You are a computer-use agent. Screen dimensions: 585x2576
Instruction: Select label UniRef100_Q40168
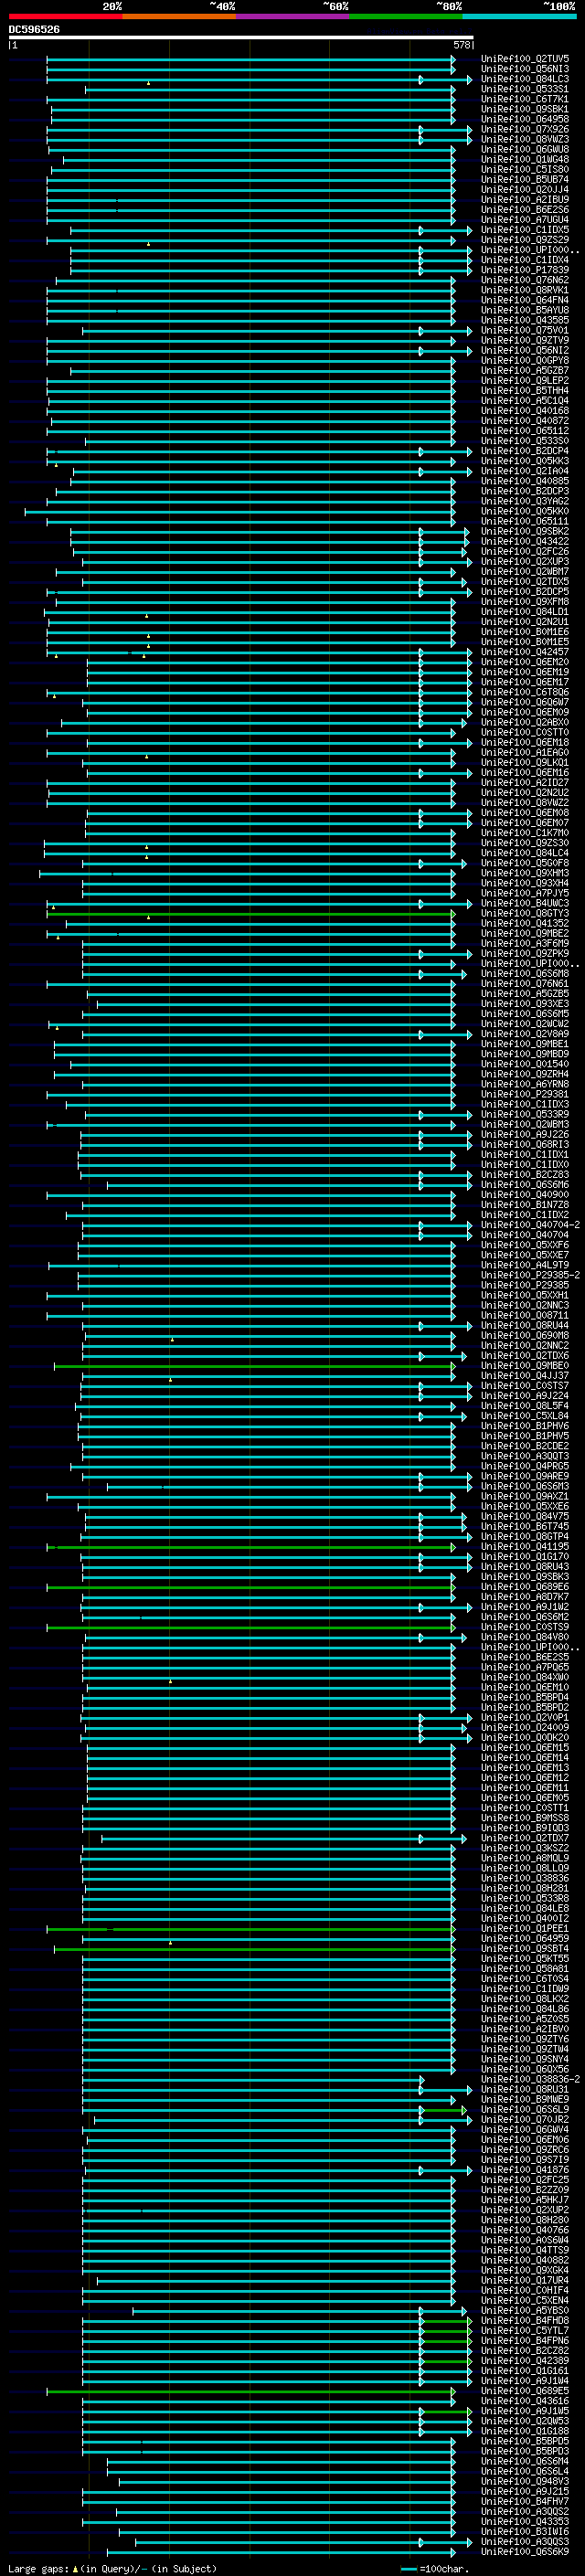pyautogui.click(x=525, y=410)
